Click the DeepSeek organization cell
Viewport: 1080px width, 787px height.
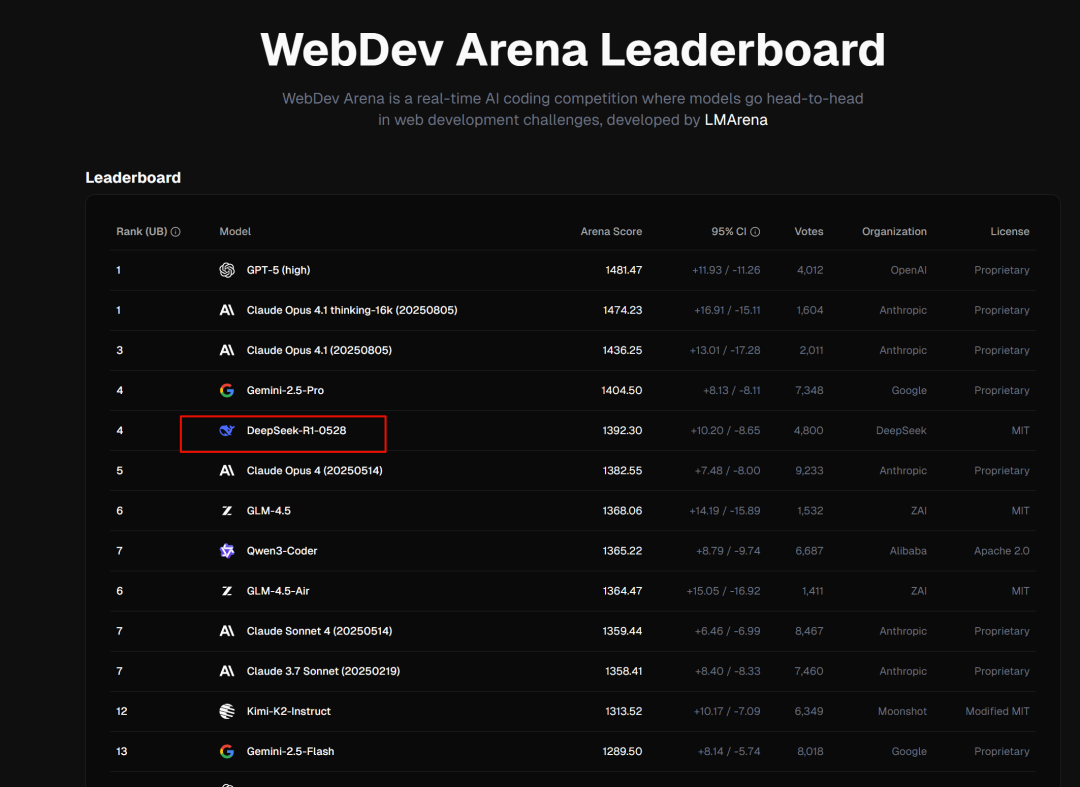pyautogui.click(x=901, y=430)
